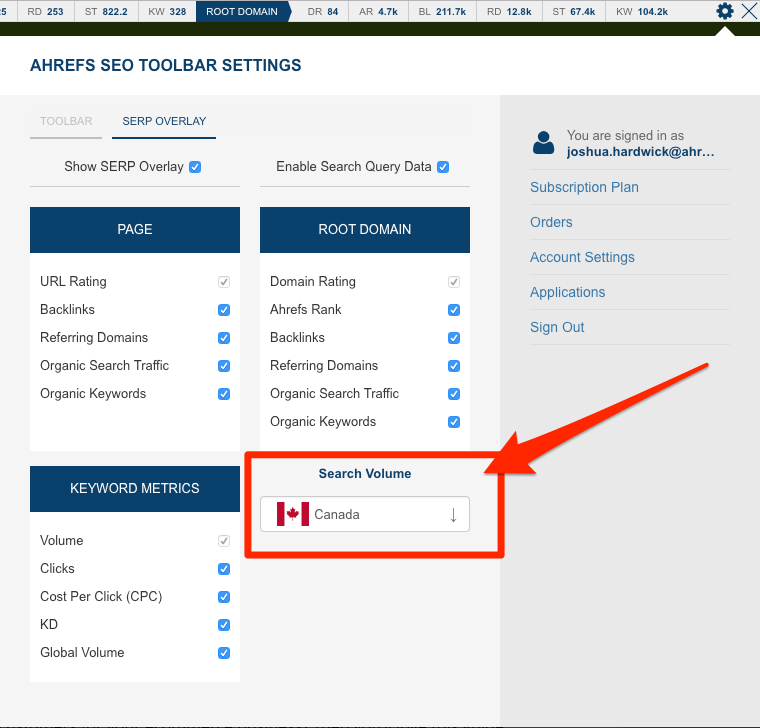
Task: Click the ROOT DOMAIN label in toolbar
Action: click(x=242, y=11)
